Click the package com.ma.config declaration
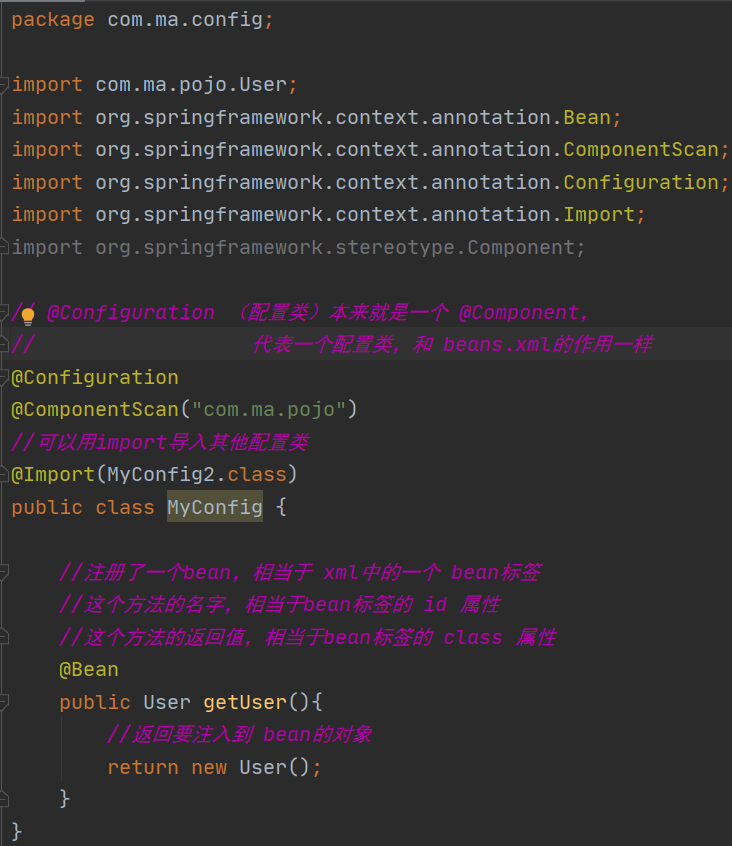Screen dimensions: 732x846 point(140,19)
